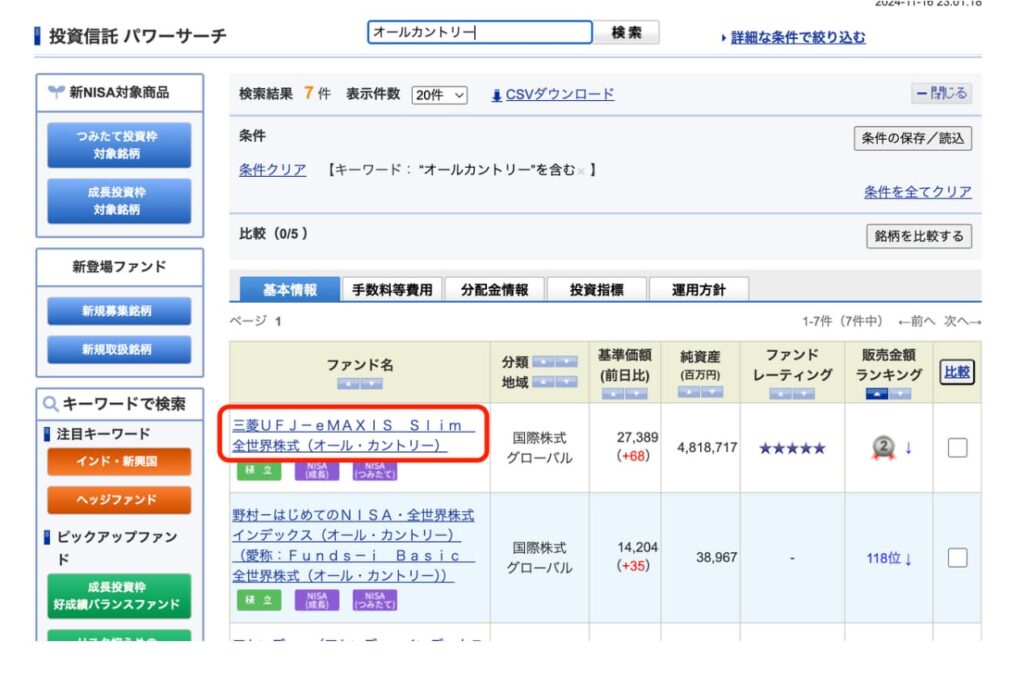Focus the keyword search input field

(480, 32)
